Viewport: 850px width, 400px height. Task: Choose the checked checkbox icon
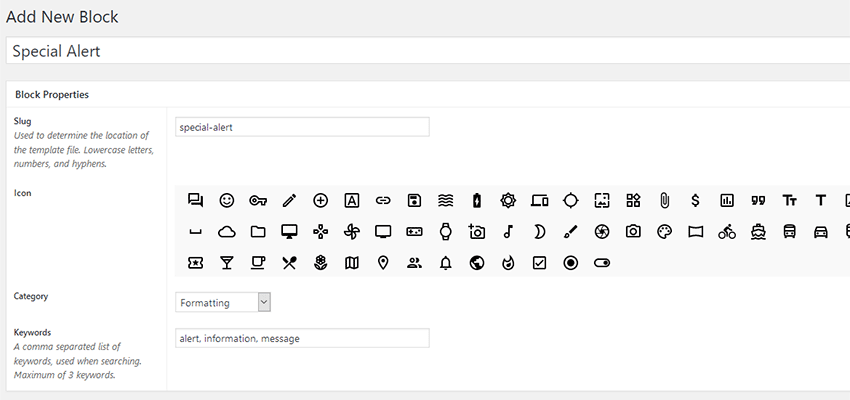pyautogui.click(x=539, y=263)
